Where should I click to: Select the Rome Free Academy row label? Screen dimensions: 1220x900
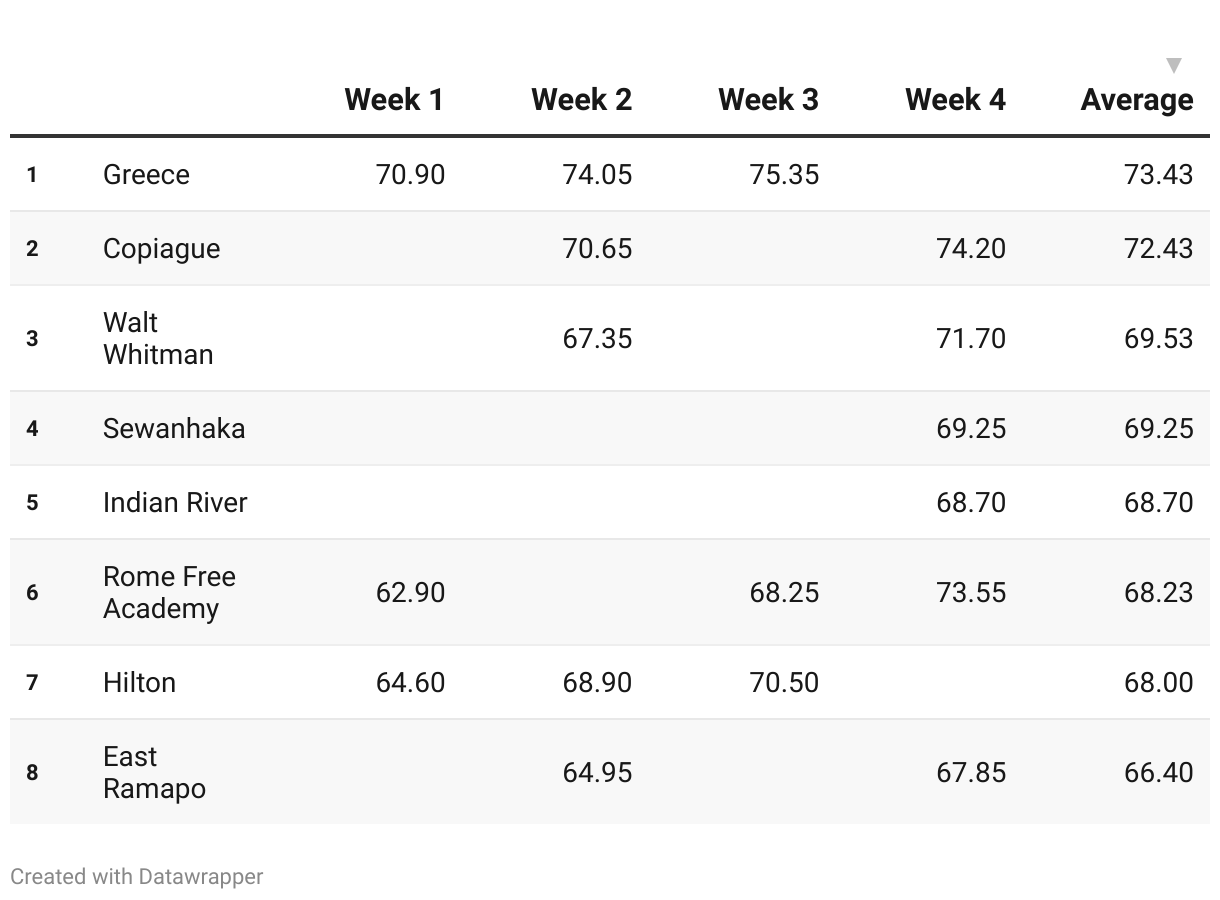click(x=169, y=592)
